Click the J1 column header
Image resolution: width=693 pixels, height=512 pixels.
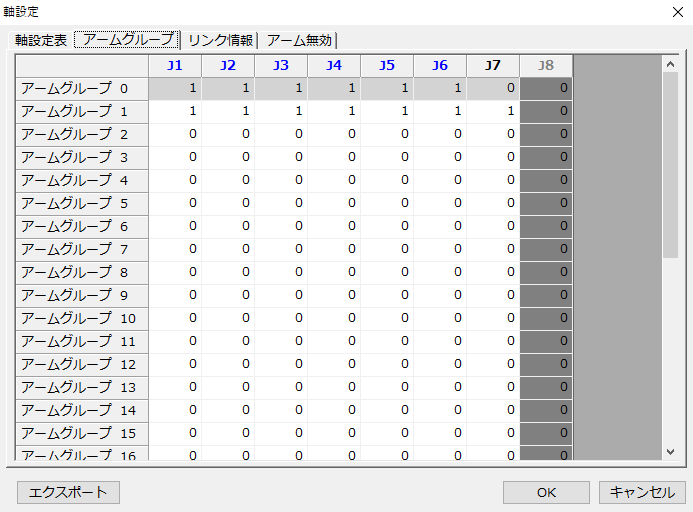click(175, 65)
